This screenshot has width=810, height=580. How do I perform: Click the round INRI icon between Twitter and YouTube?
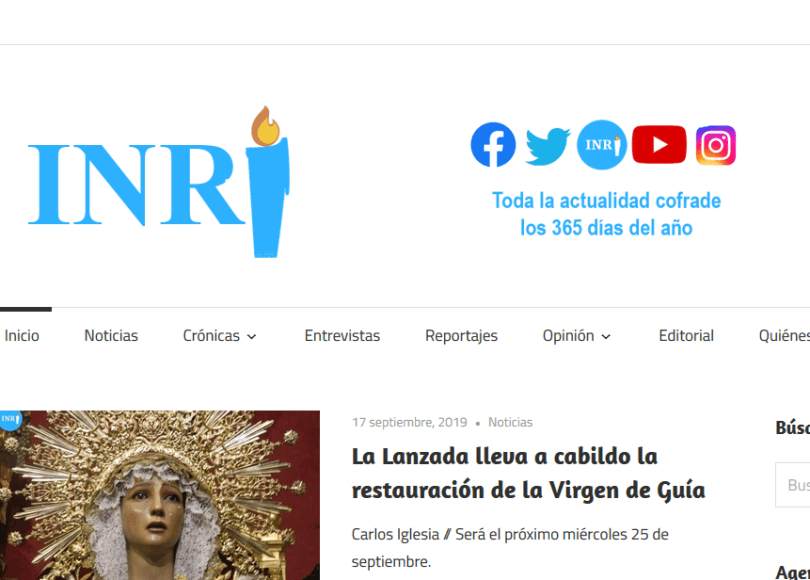(602, 145)
